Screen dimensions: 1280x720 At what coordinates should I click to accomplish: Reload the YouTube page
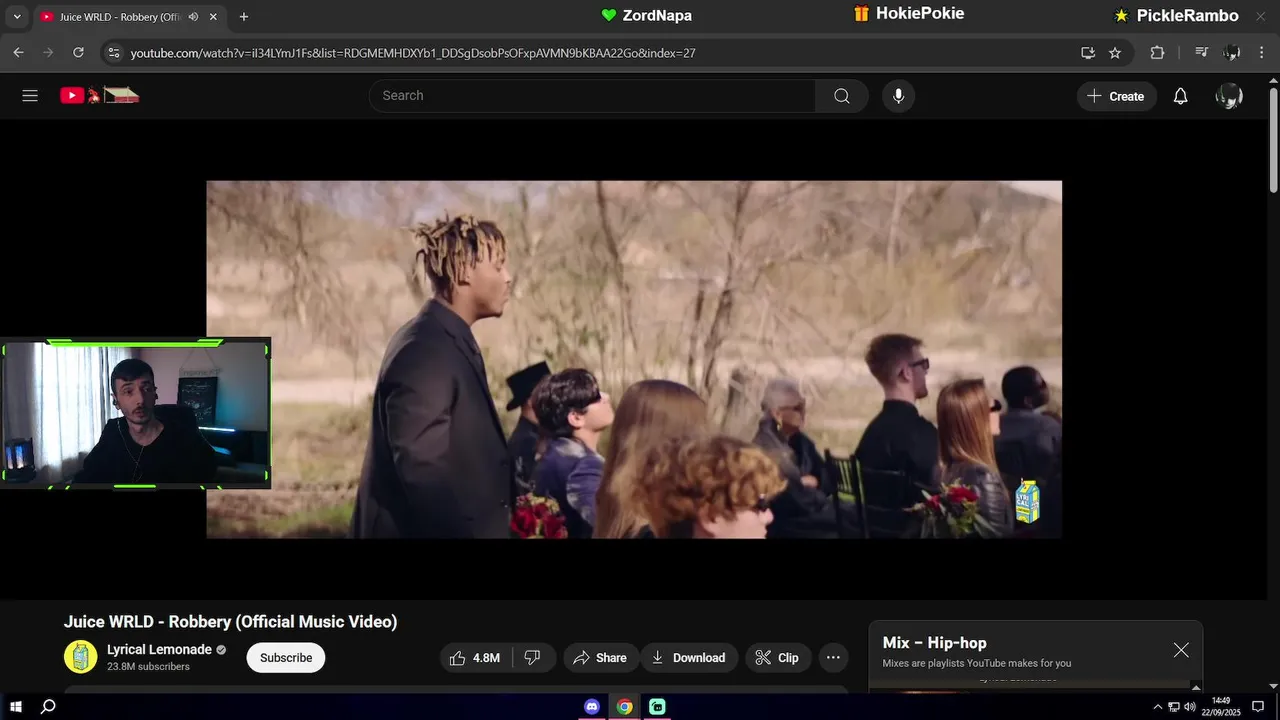pyautogui.click(x=78, y=53)
